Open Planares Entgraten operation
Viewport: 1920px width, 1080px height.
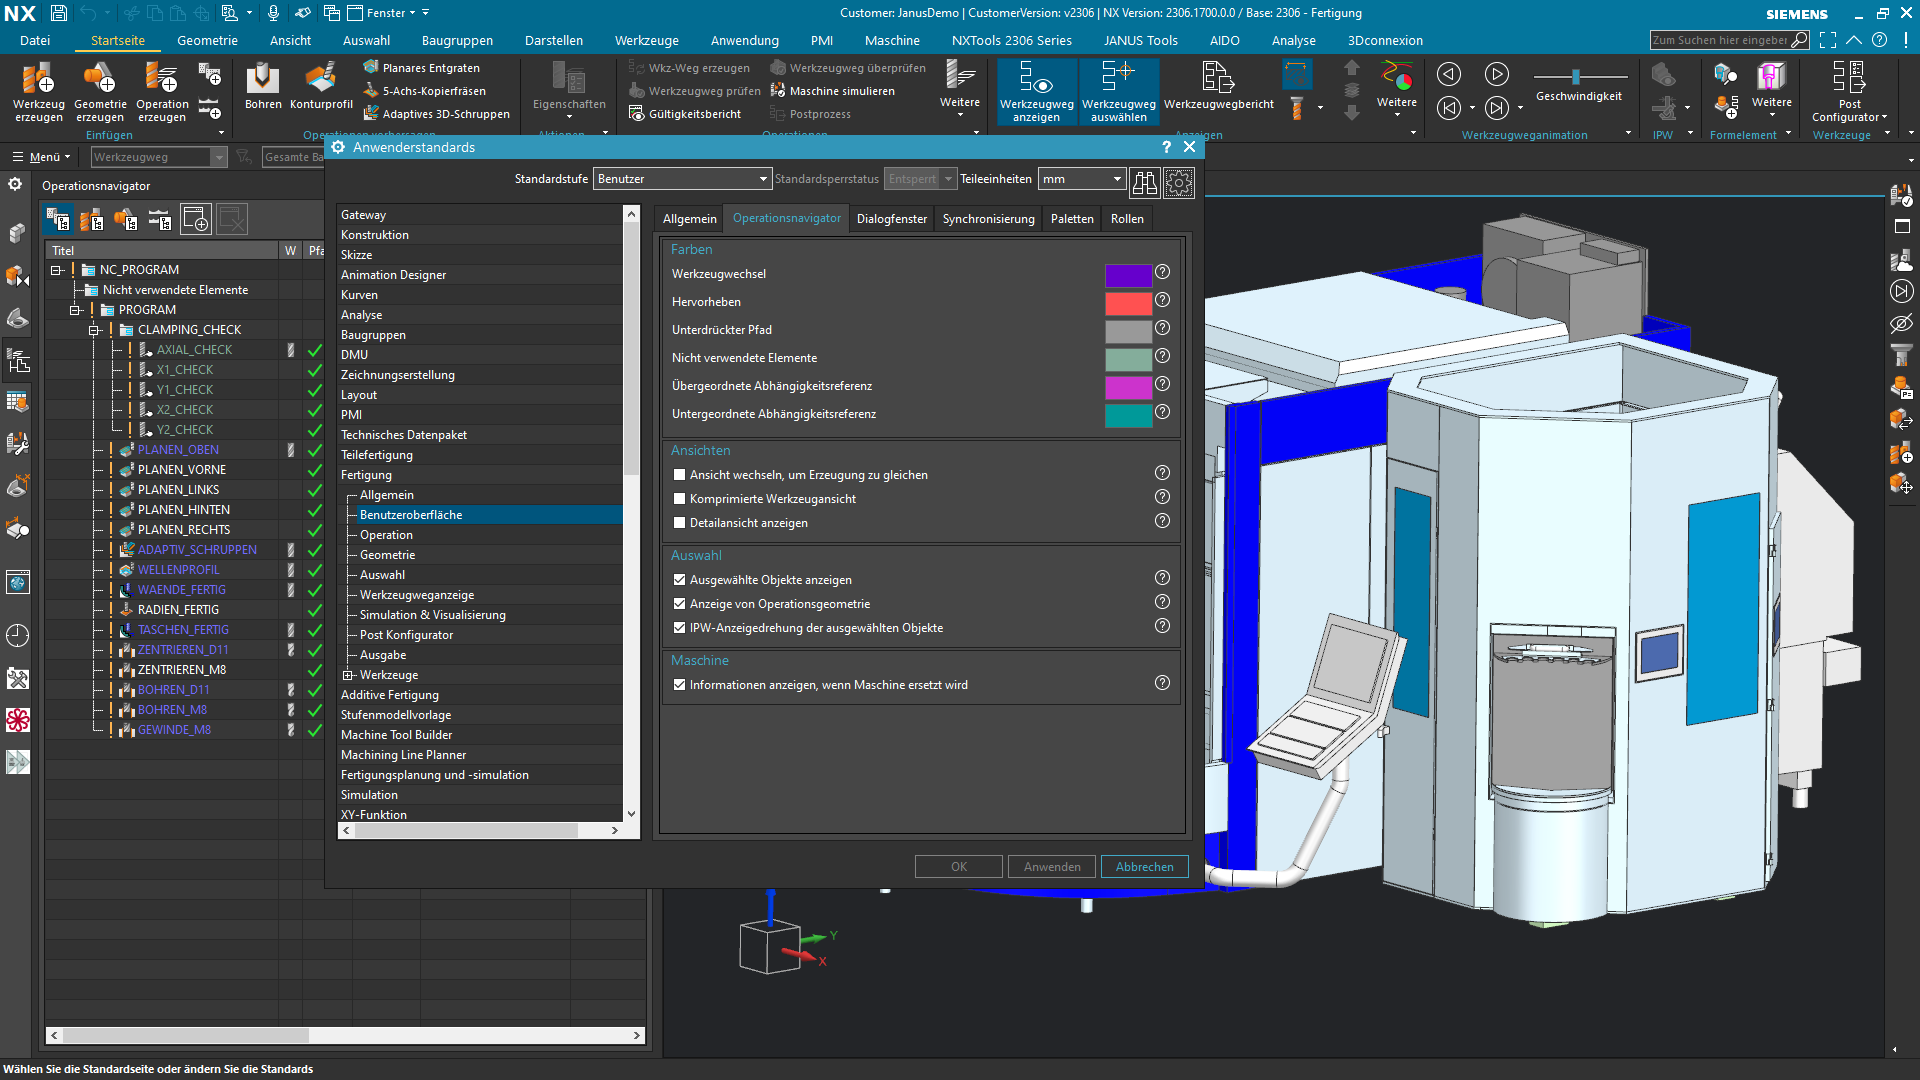[421, 68]
